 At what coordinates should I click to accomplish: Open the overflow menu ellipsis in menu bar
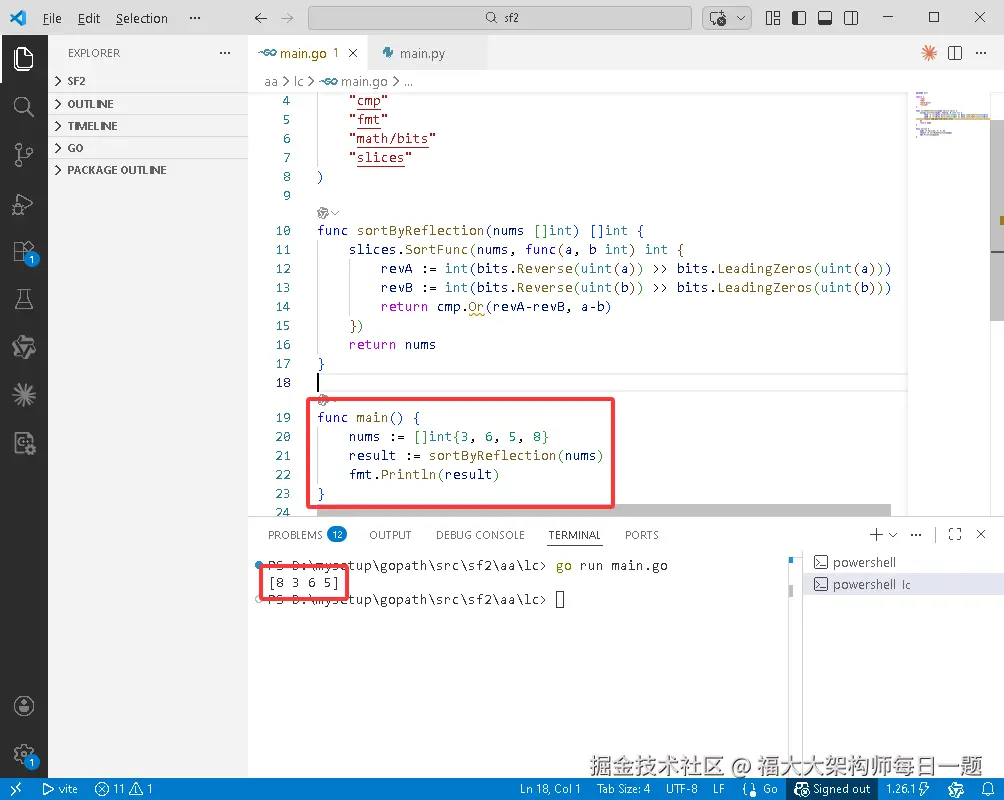point(195,19)
